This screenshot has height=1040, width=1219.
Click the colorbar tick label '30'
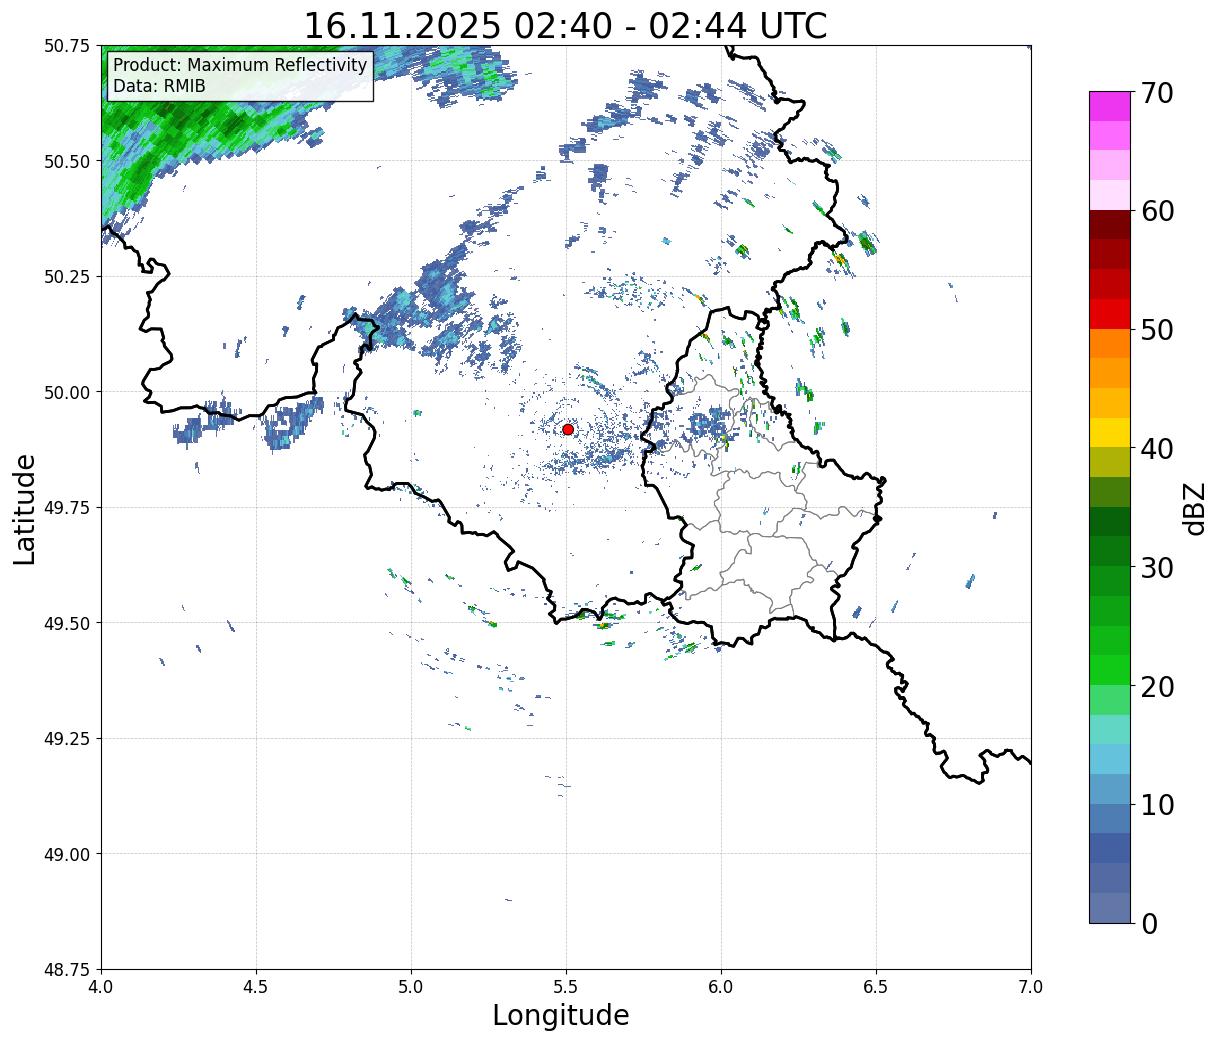[1156, 568]
